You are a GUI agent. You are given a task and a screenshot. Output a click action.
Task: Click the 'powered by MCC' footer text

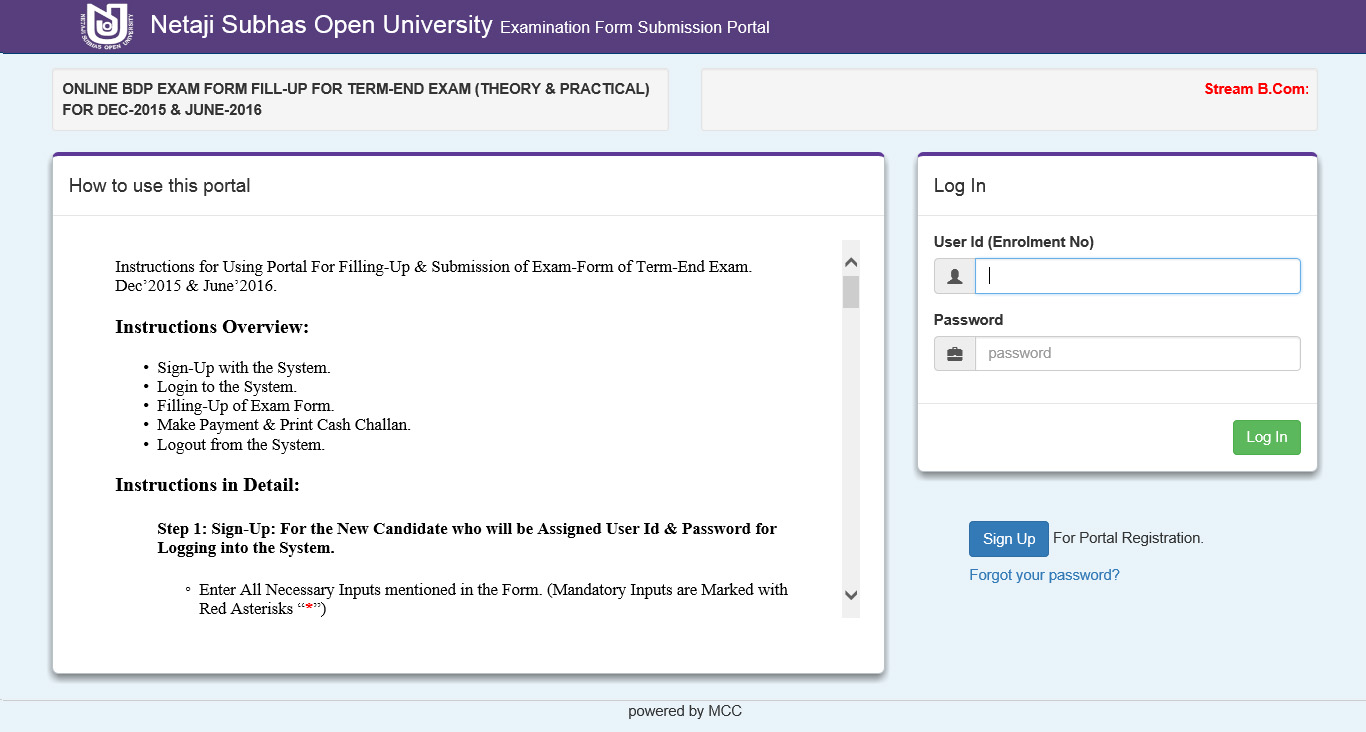pyautogui.click(x=684, y=712)
